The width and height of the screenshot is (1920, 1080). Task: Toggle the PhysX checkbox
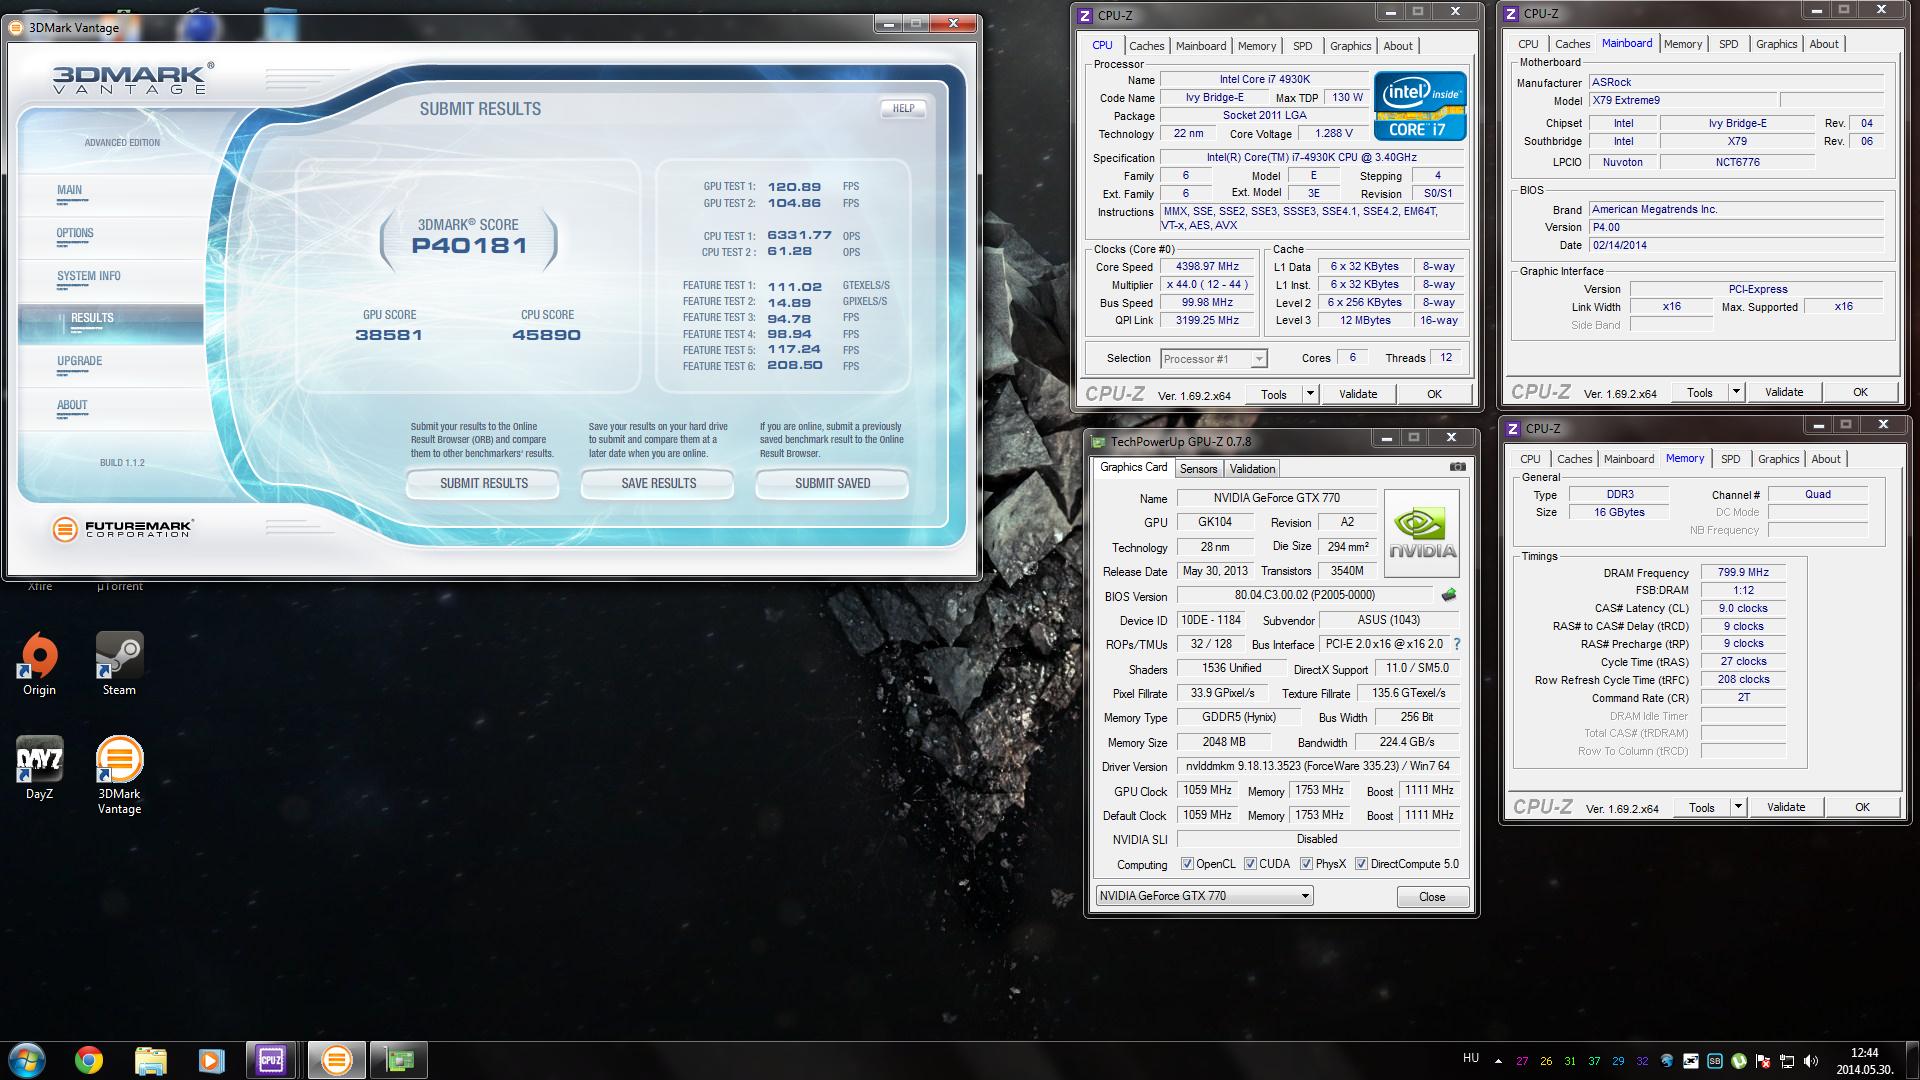(x=1306, y=864)
